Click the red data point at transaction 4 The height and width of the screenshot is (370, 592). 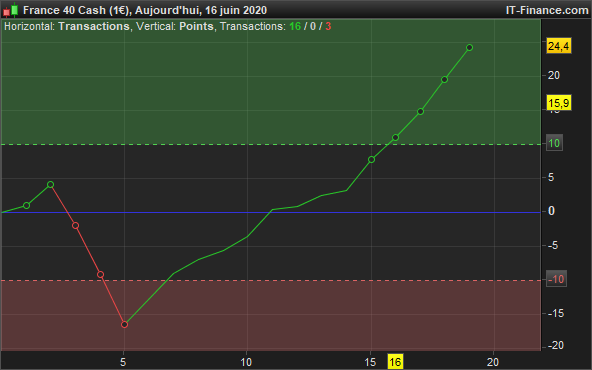click(x=100, y=274)
